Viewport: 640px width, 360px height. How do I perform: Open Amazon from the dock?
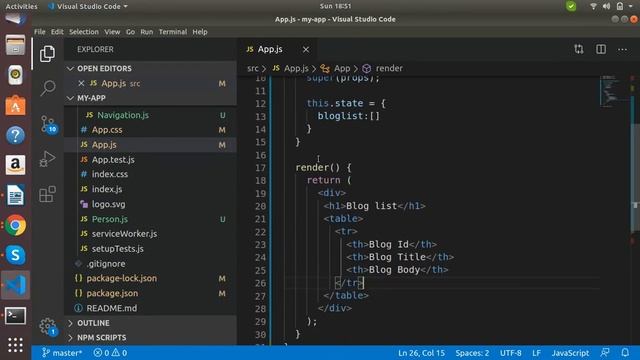point(16,165)
